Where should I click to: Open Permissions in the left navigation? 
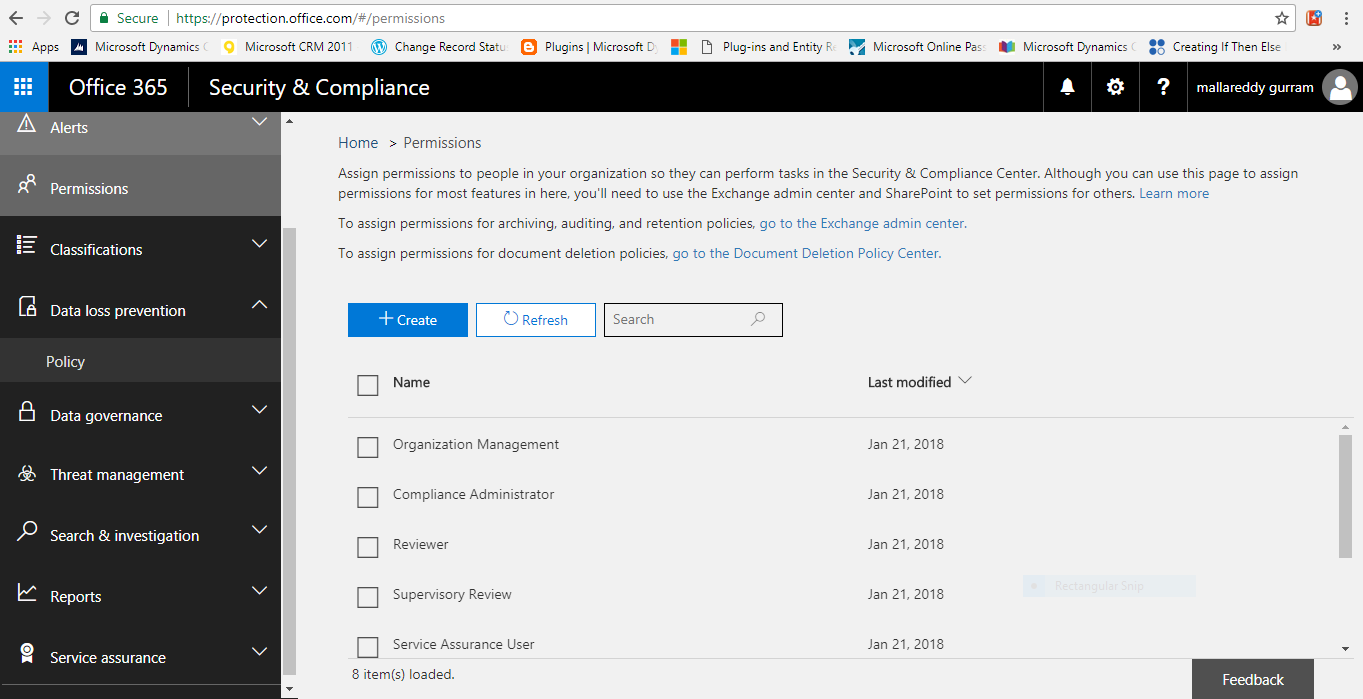point(89,188)
